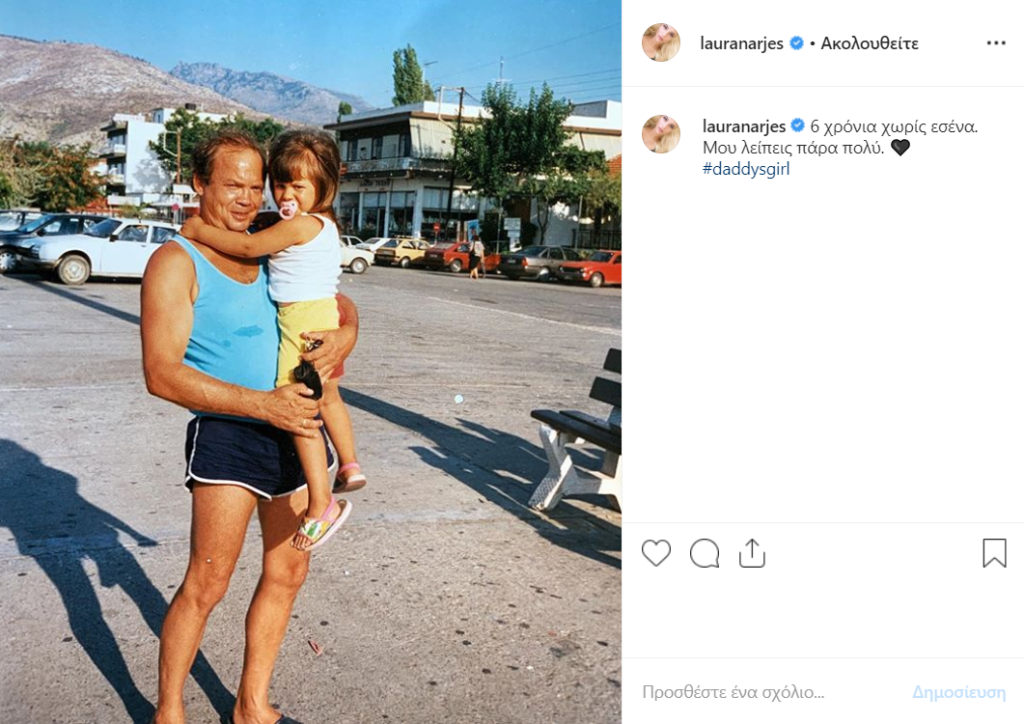
Task: Click the caption line Μου λείπεις πάρα πολύ
Action: [x=793, y=148]
